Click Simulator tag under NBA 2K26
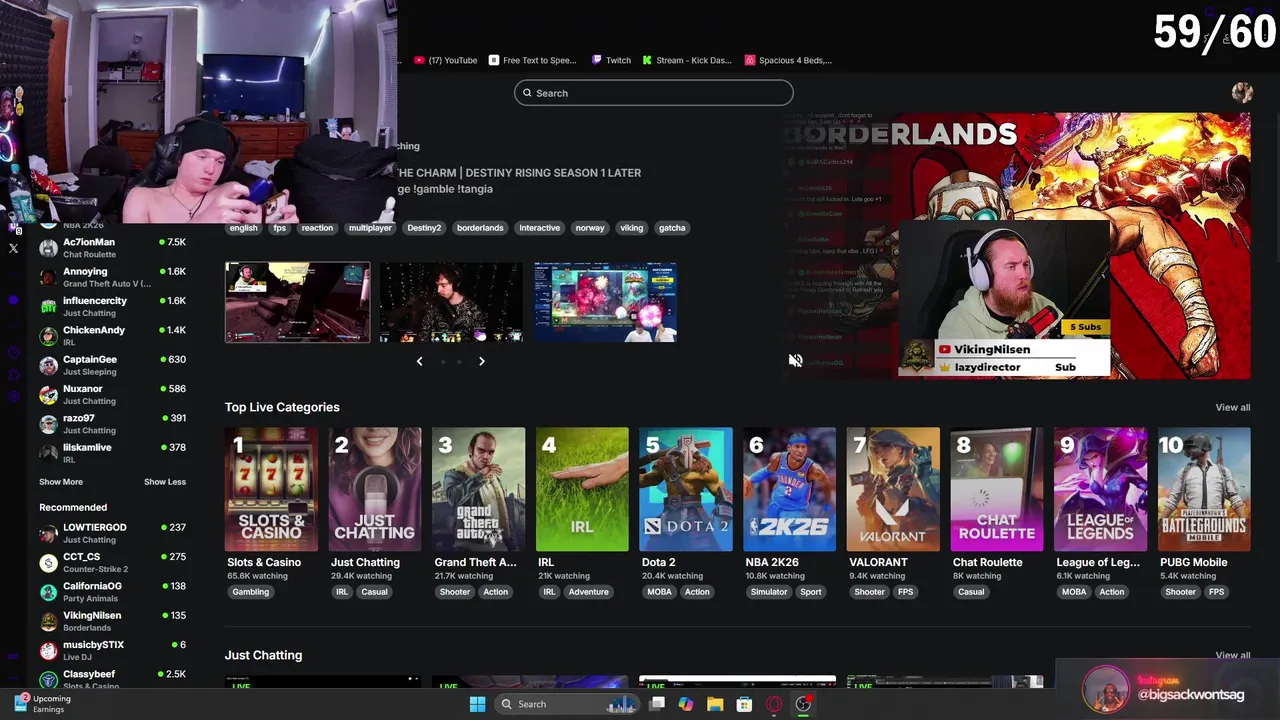Screen dimensions: 1280x720 pos(769,592)
